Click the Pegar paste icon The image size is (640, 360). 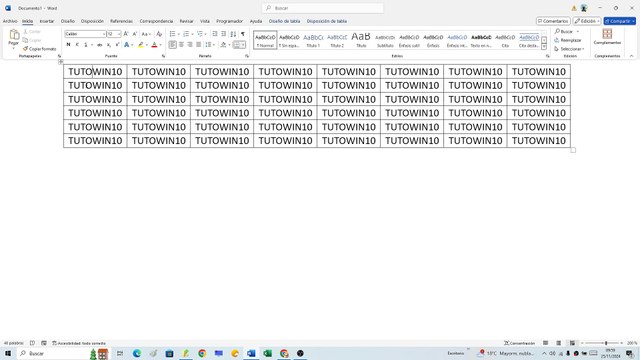[14, 35]
